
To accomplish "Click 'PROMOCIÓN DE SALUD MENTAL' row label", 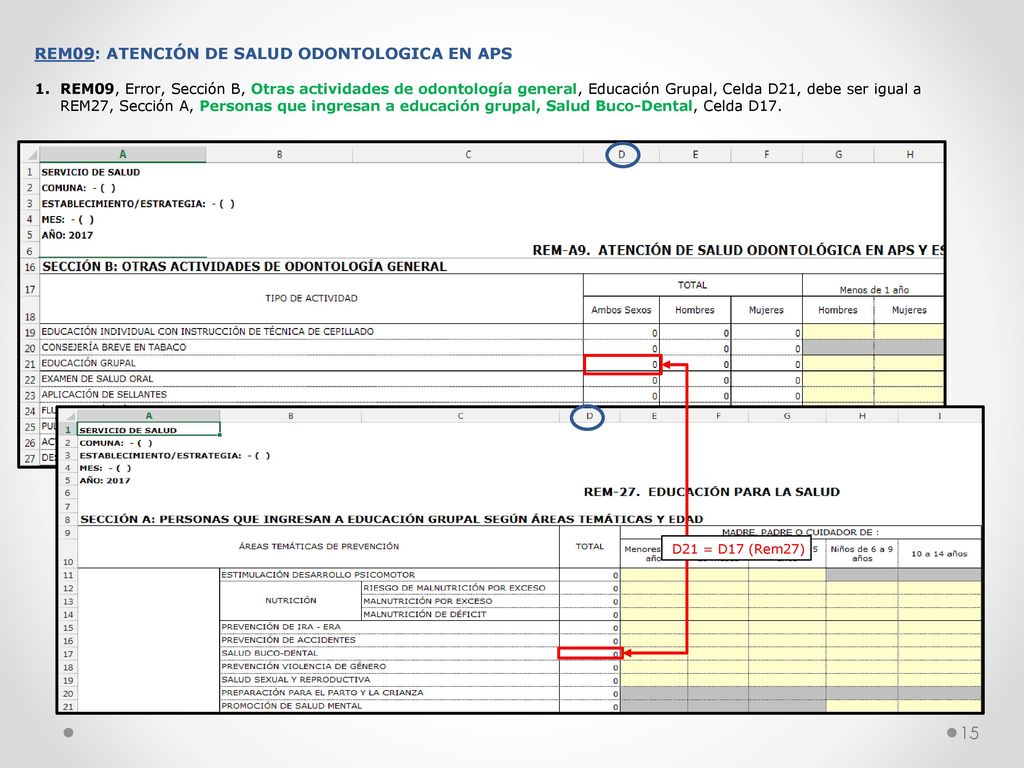I will coord(291,706).
